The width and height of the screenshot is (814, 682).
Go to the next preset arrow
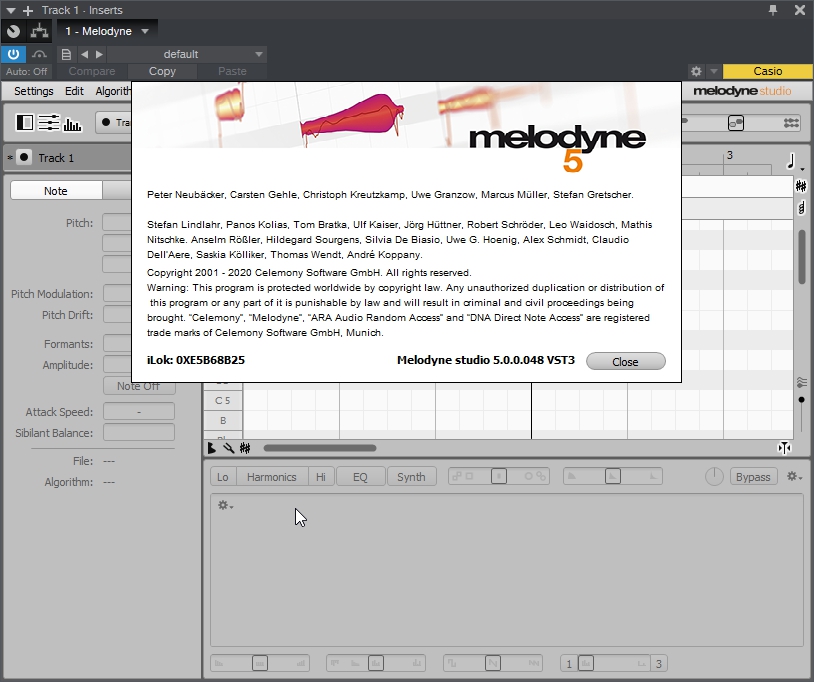click(x=99, y=54)
